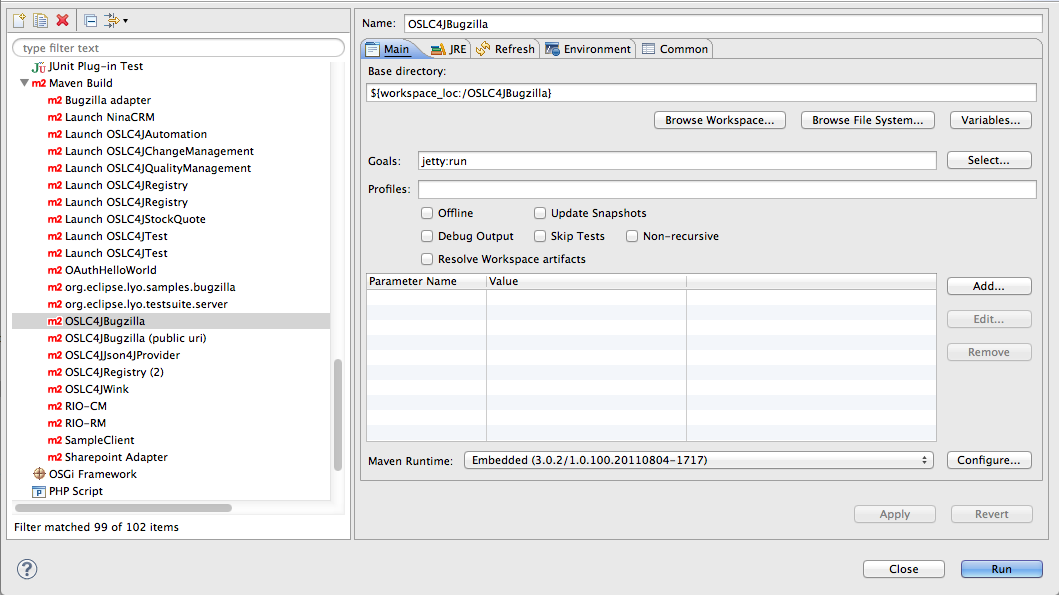Enable the Offline checkbox

pyautogui.click(x=427, y=213)
